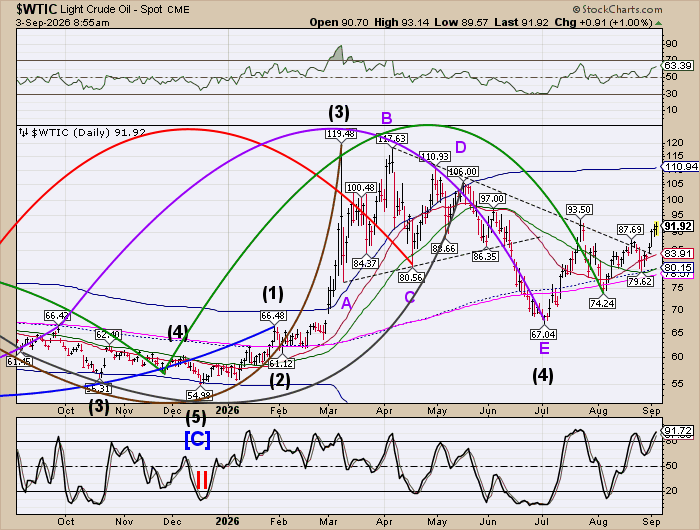Click the StockCharts.com copyright watermark
The height and width of the screenshot is (530, 700).
617,9
